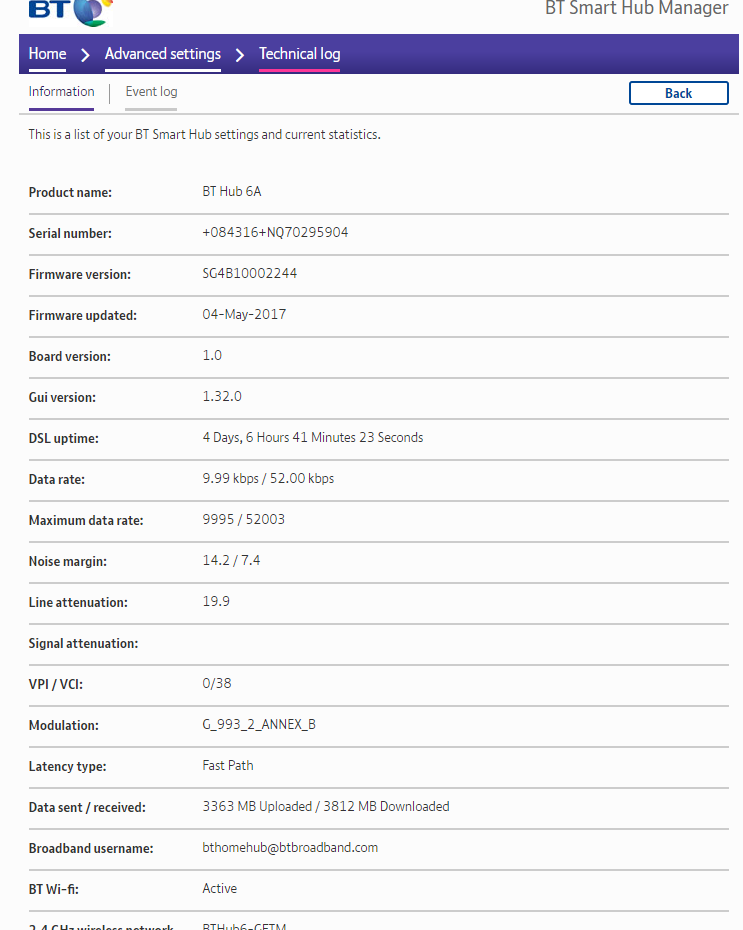
Task: Go to Home breadcrumb
Action: pyautogui.click(x=47, y=54)
